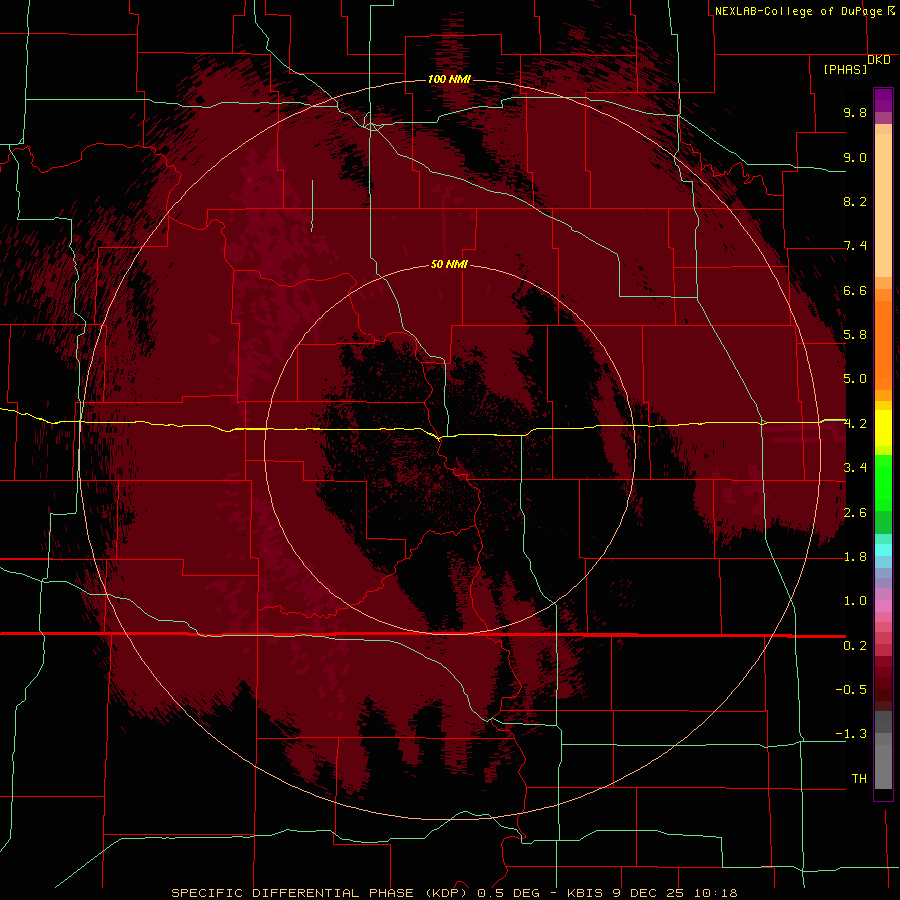Click the 8.2 scale label
The height and width of the screenshot is (900, 900).
point(855,201)
